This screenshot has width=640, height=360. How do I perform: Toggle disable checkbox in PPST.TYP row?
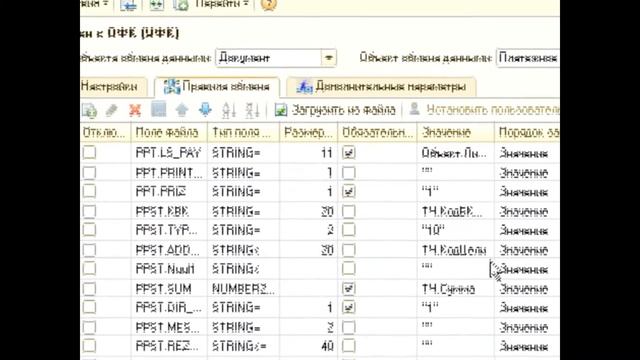point(89,230)
